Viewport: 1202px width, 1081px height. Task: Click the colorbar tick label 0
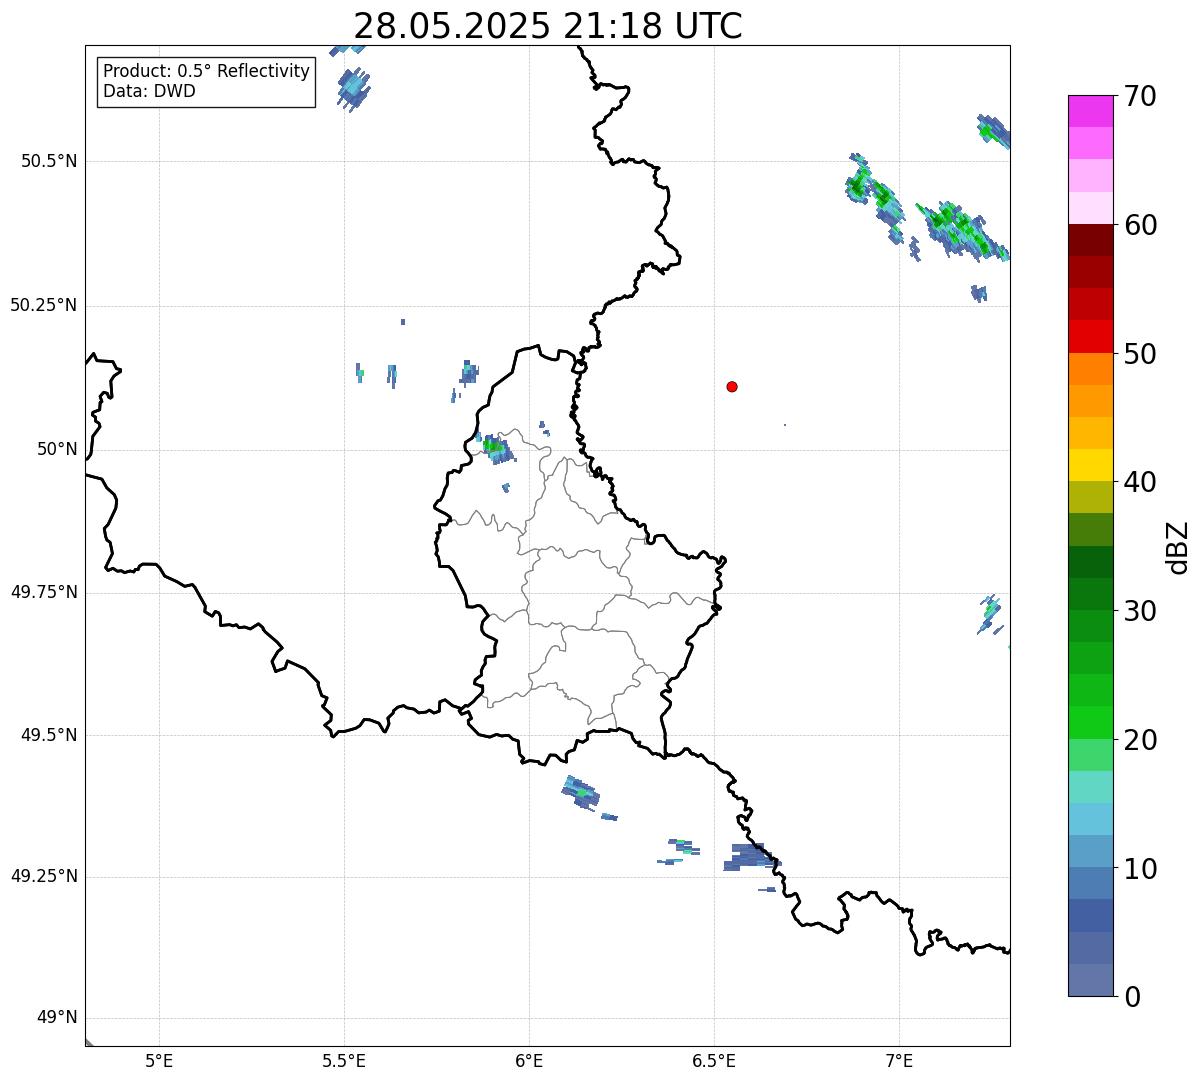point(1132,997)
